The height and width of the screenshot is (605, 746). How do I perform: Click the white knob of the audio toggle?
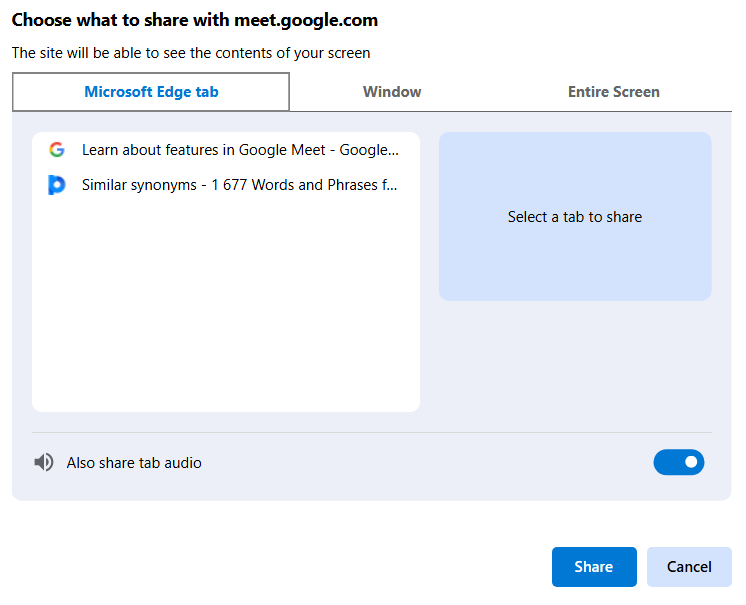(690, 462)
